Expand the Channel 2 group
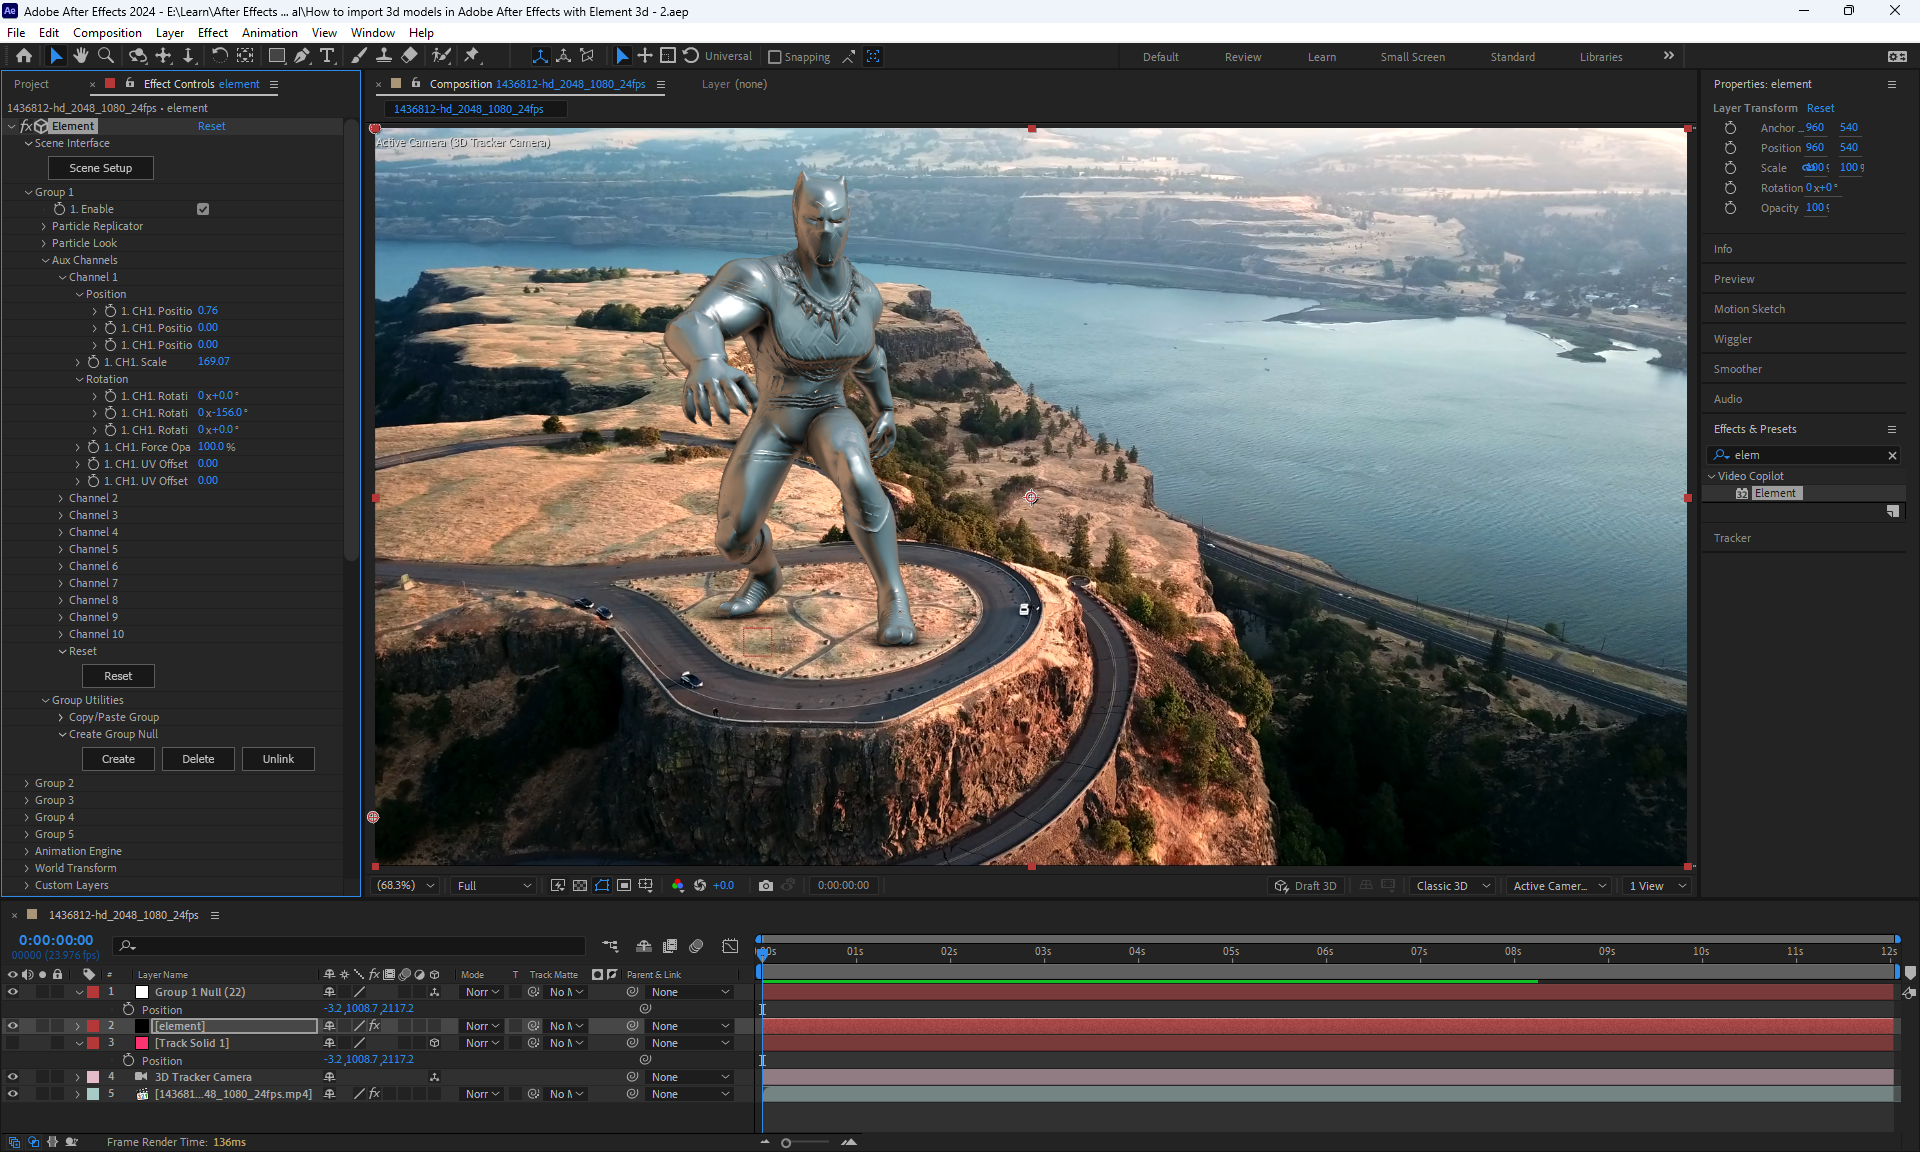The image size is (1920, 1152). 61,498
